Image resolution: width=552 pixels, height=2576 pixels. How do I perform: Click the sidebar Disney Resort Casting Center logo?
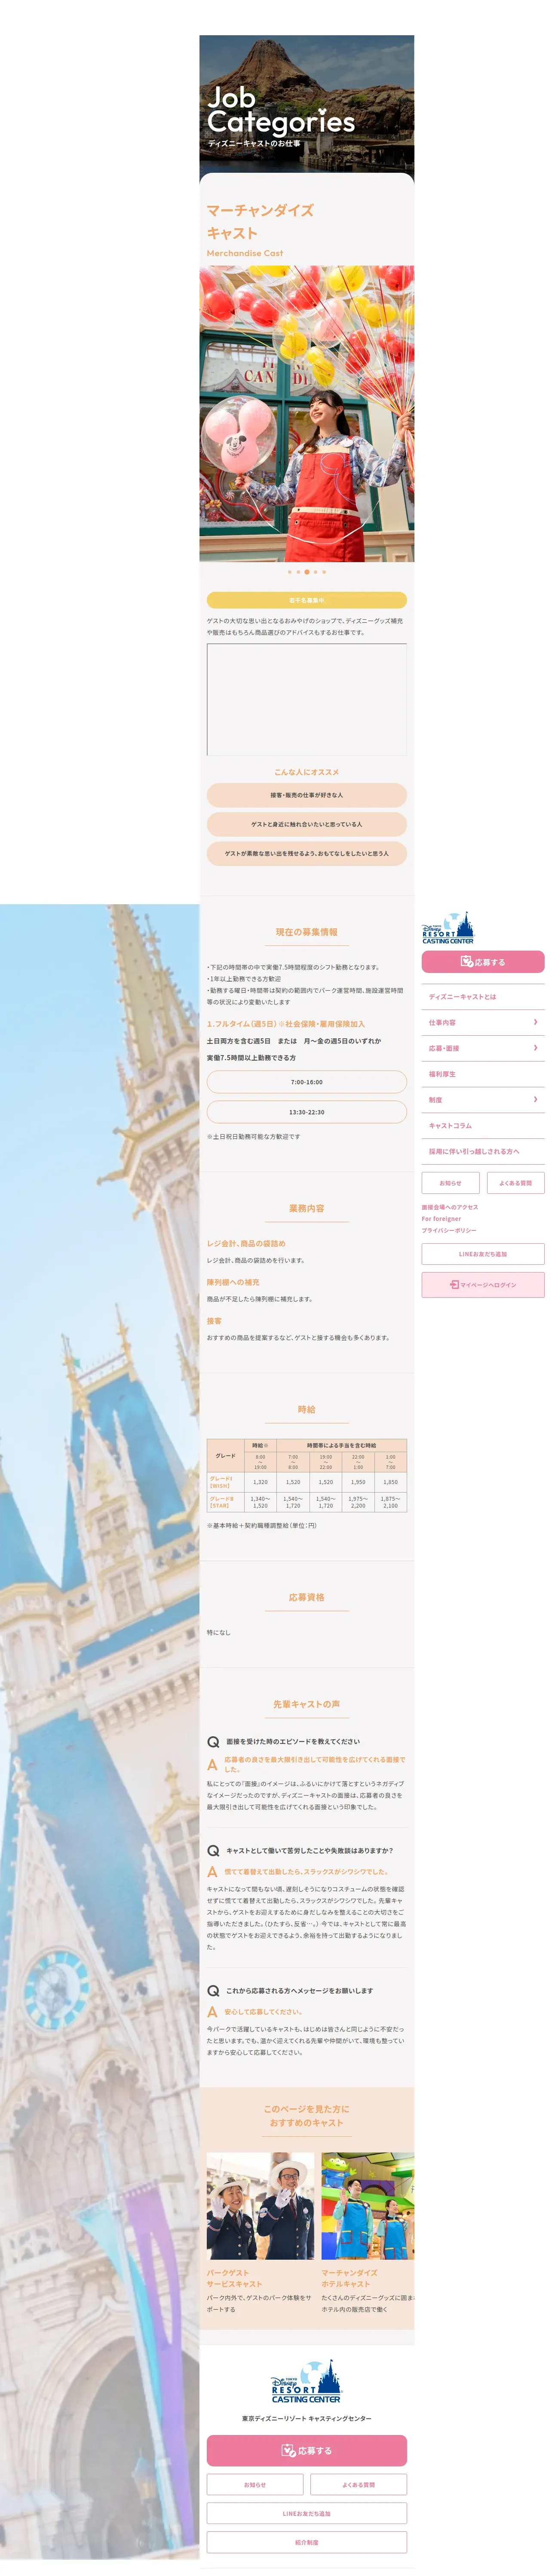point(447,927)
